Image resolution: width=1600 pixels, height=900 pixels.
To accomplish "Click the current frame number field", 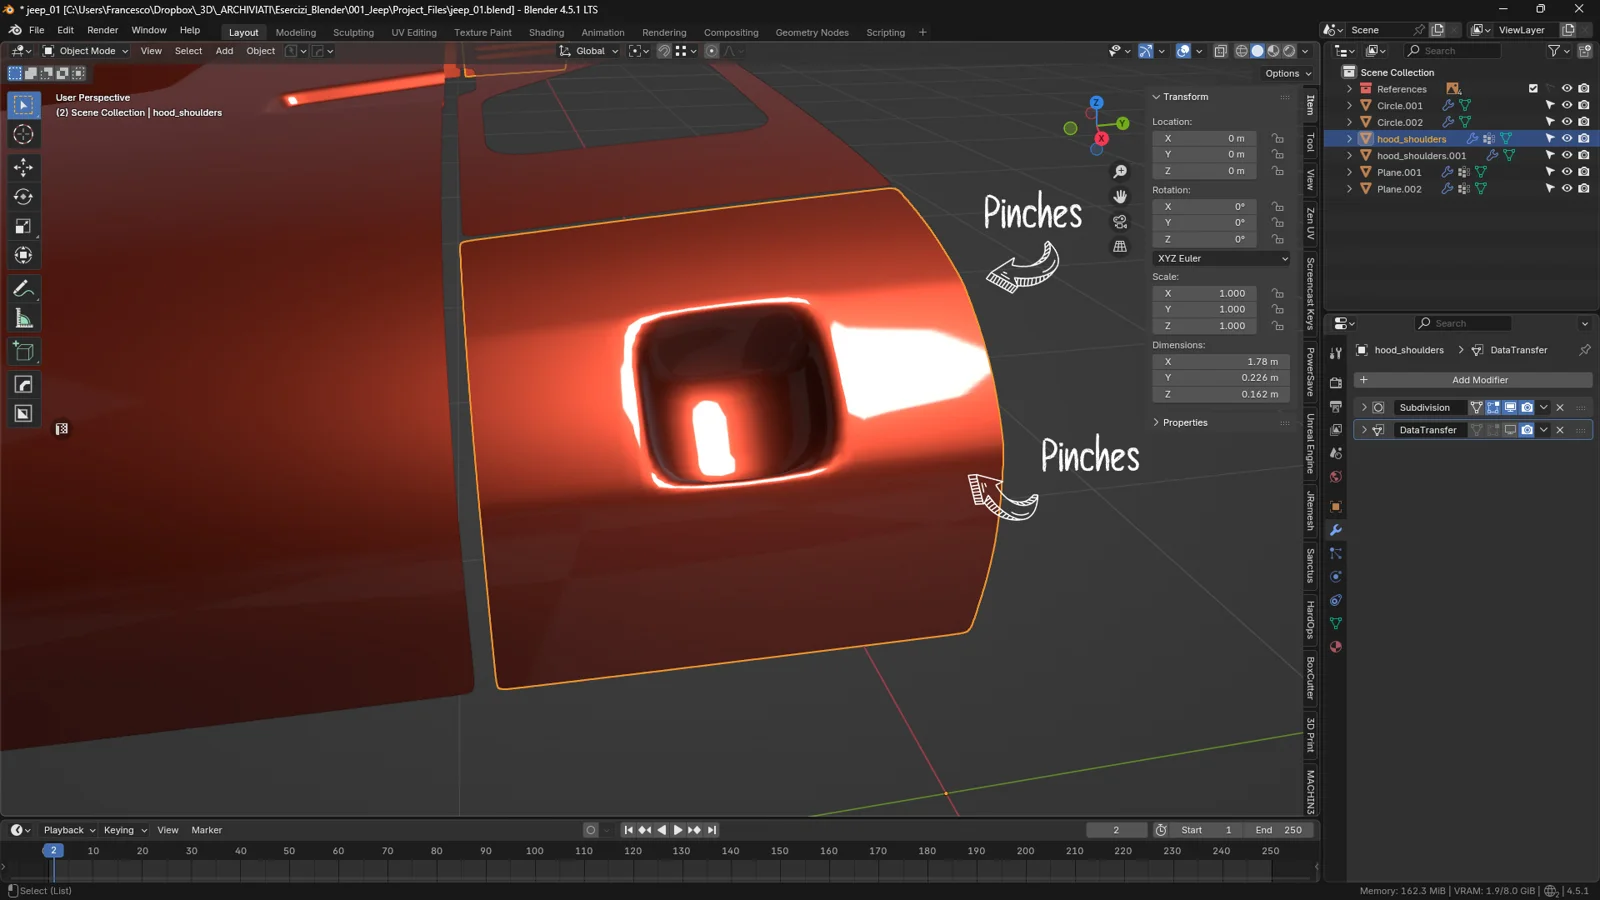I will point(1117,830).
